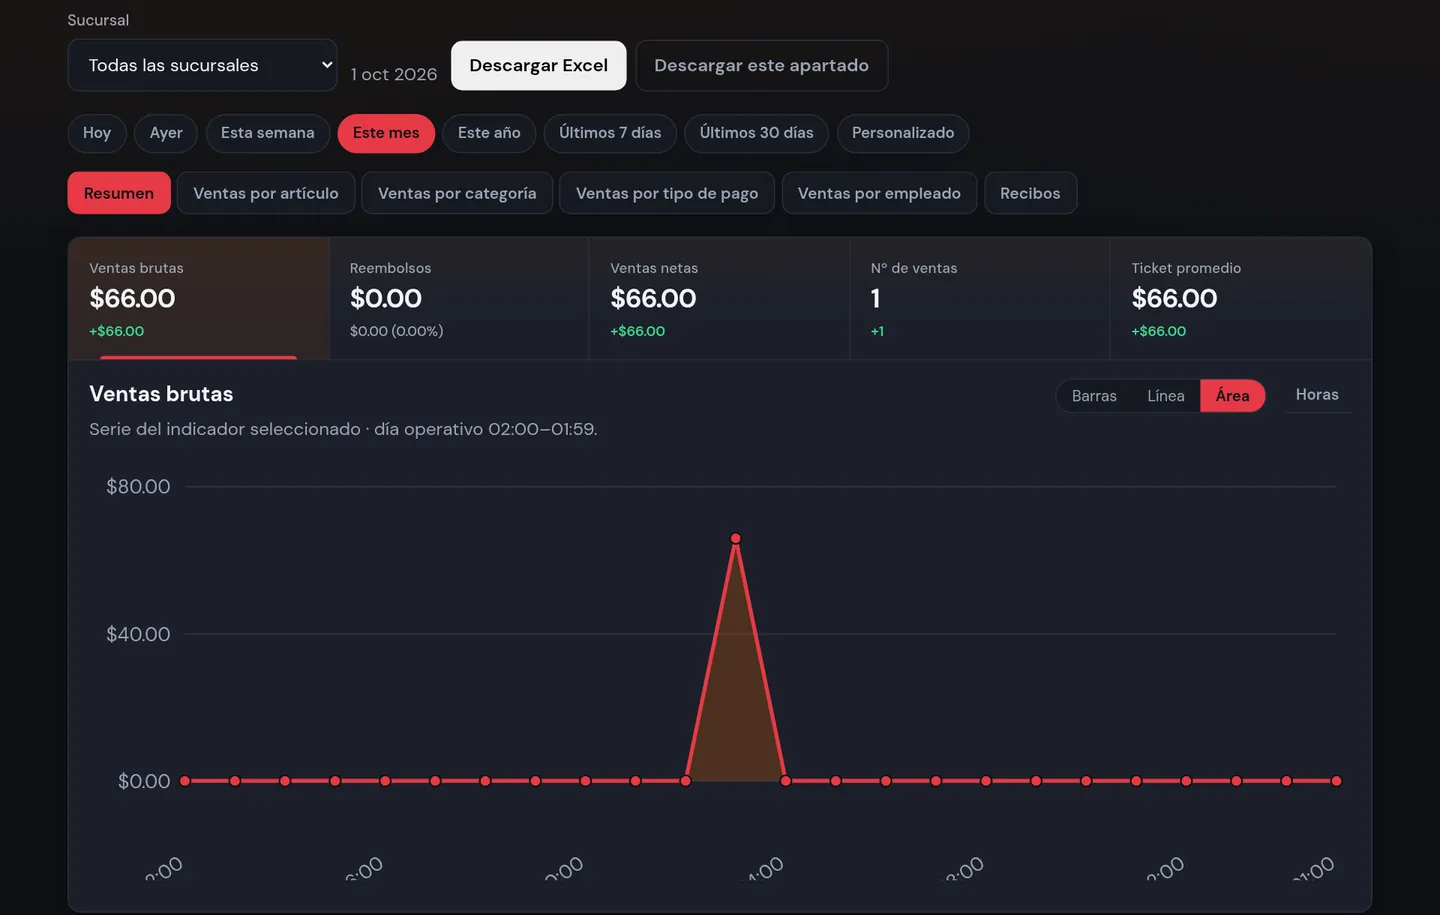Click the Ventas brutas chart heading
This screenshot has height=915, width=1440.
click(x=161, y=394)
